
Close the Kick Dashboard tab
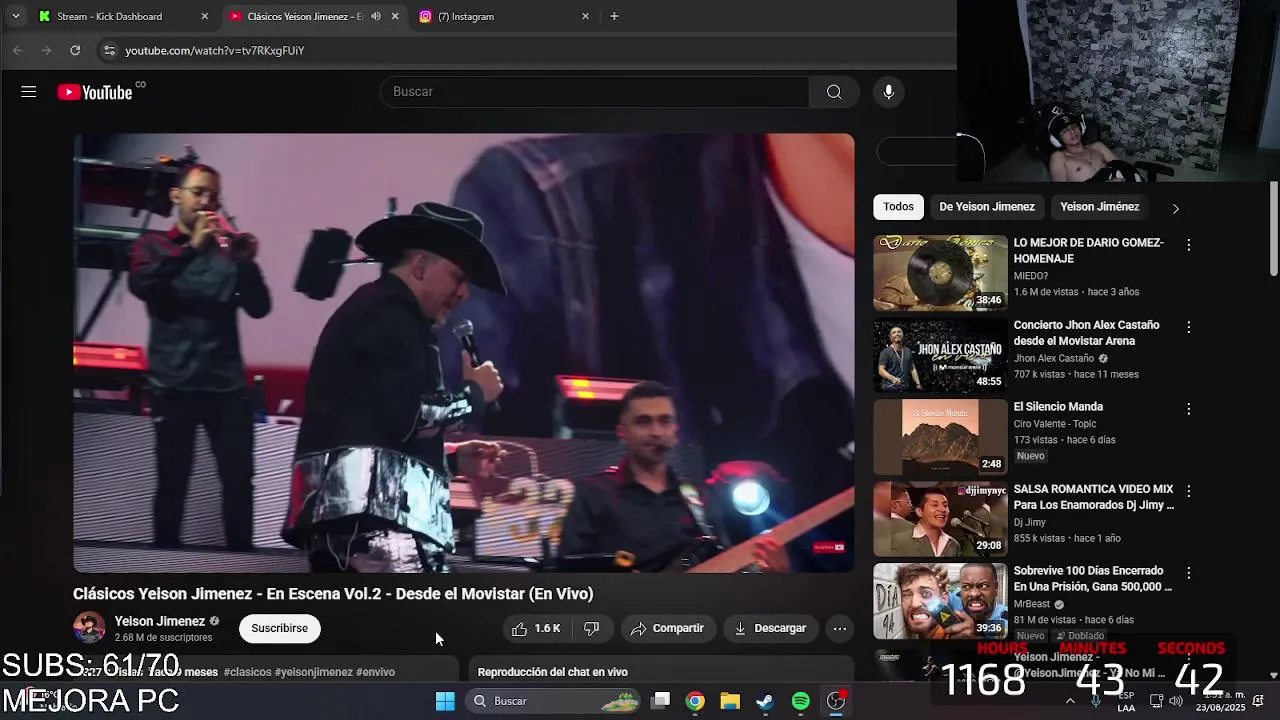click(x=204, y=16)
